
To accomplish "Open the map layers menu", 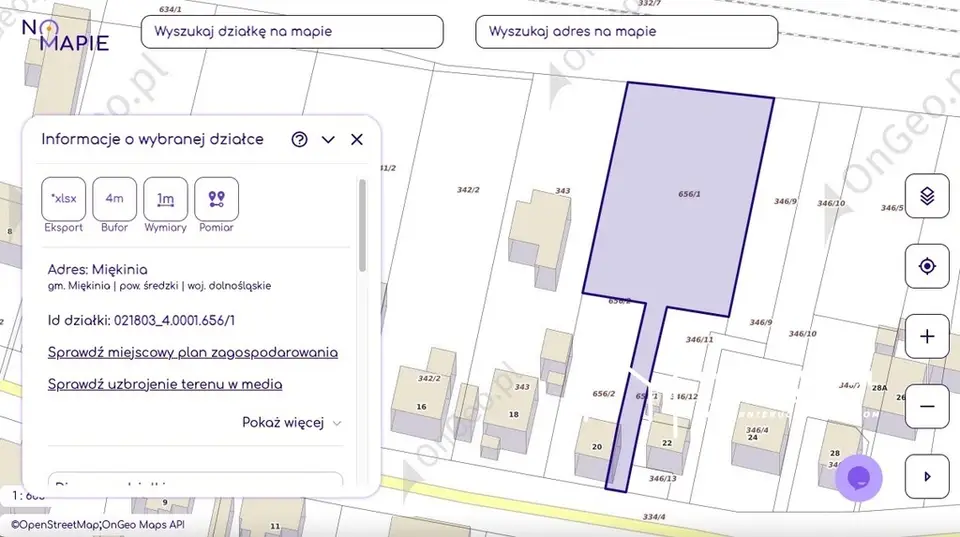I will pyautogui.click(x=927, y=196).
